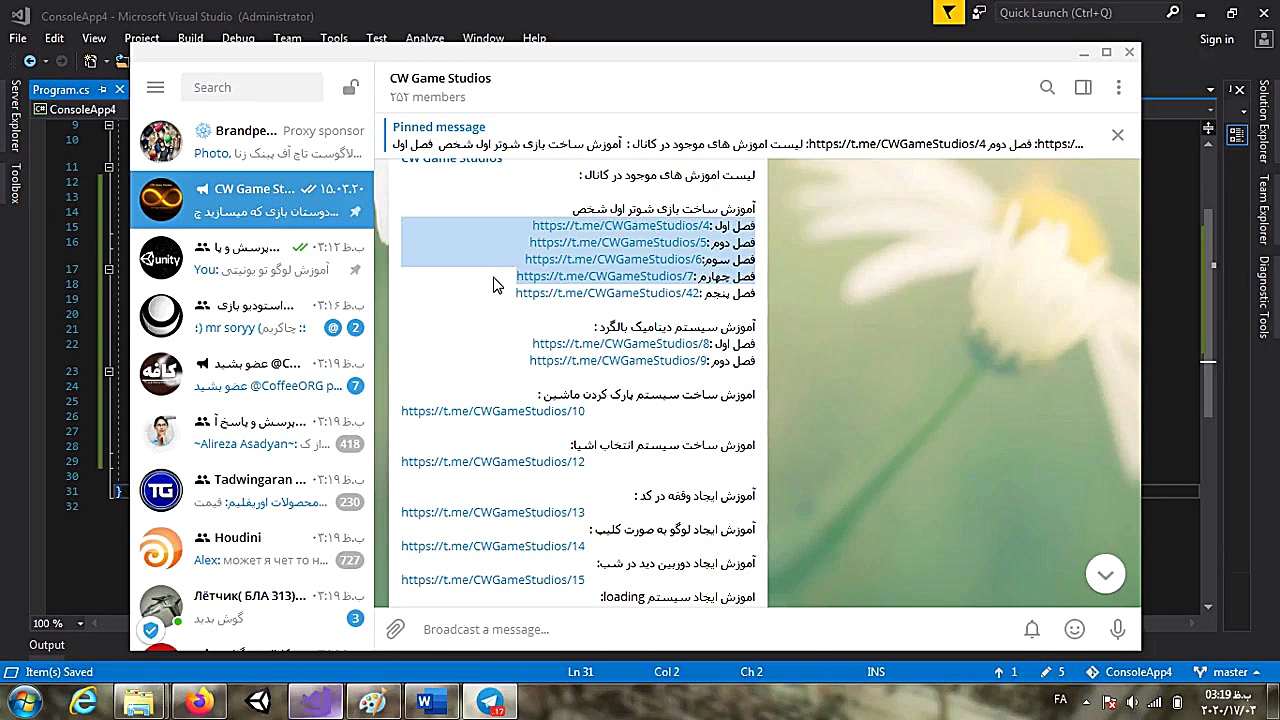Image resolution: width=1280 pixels, height=720 pixels.
Task: Open the Output panel tab
Action: point(47,645)
